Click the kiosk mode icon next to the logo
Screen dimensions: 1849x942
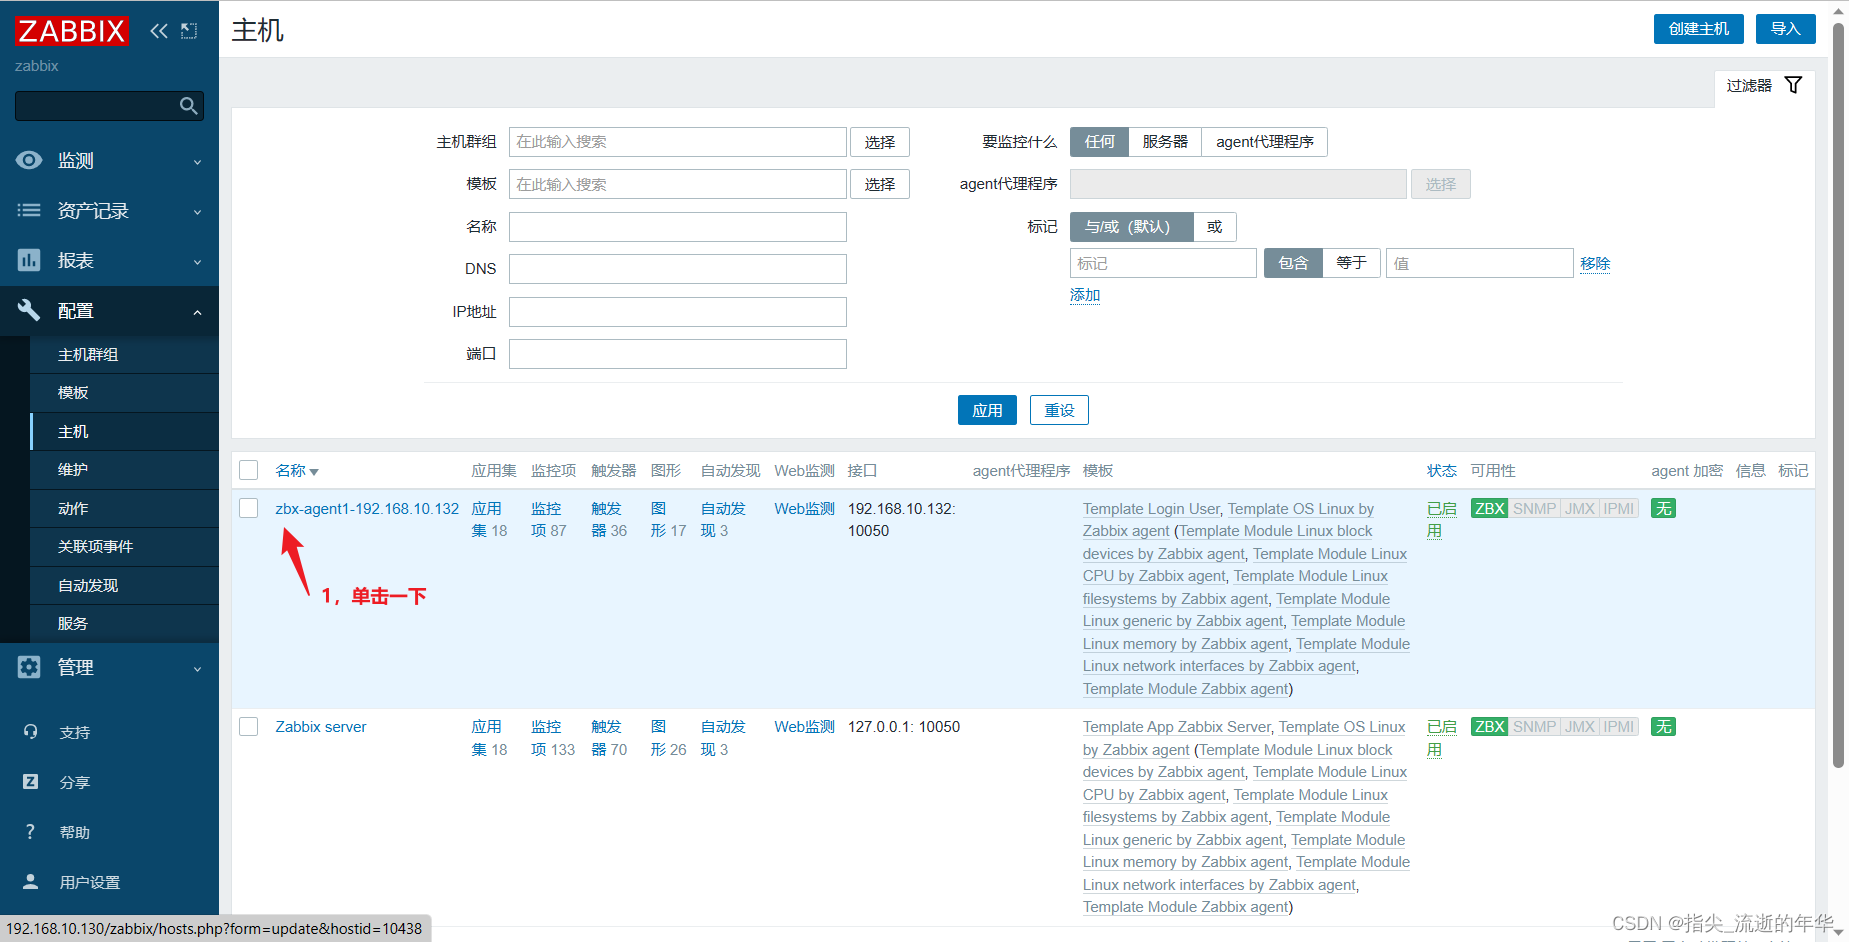189,31
